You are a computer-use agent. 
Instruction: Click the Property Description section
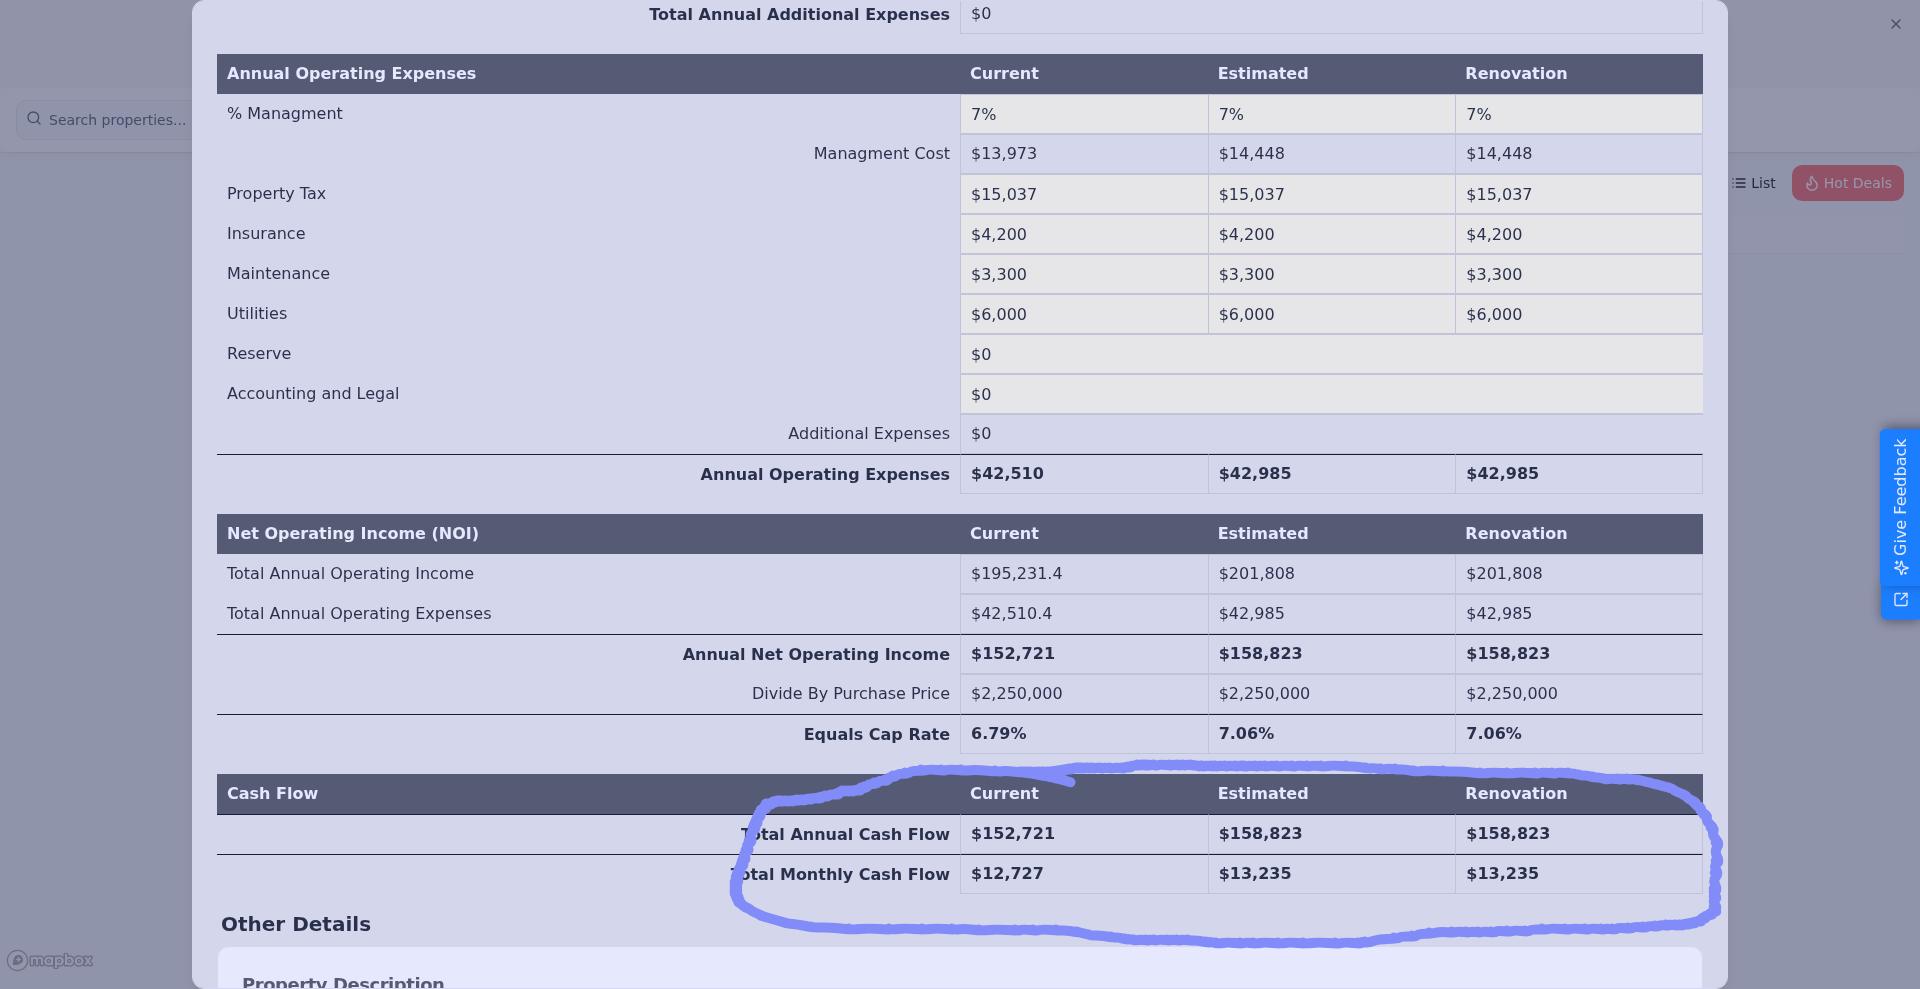[343, 980]
